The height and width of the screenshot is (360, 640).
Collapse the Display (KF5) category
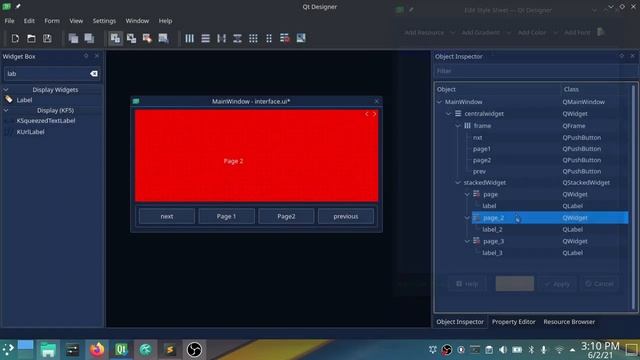coord(6,110)
